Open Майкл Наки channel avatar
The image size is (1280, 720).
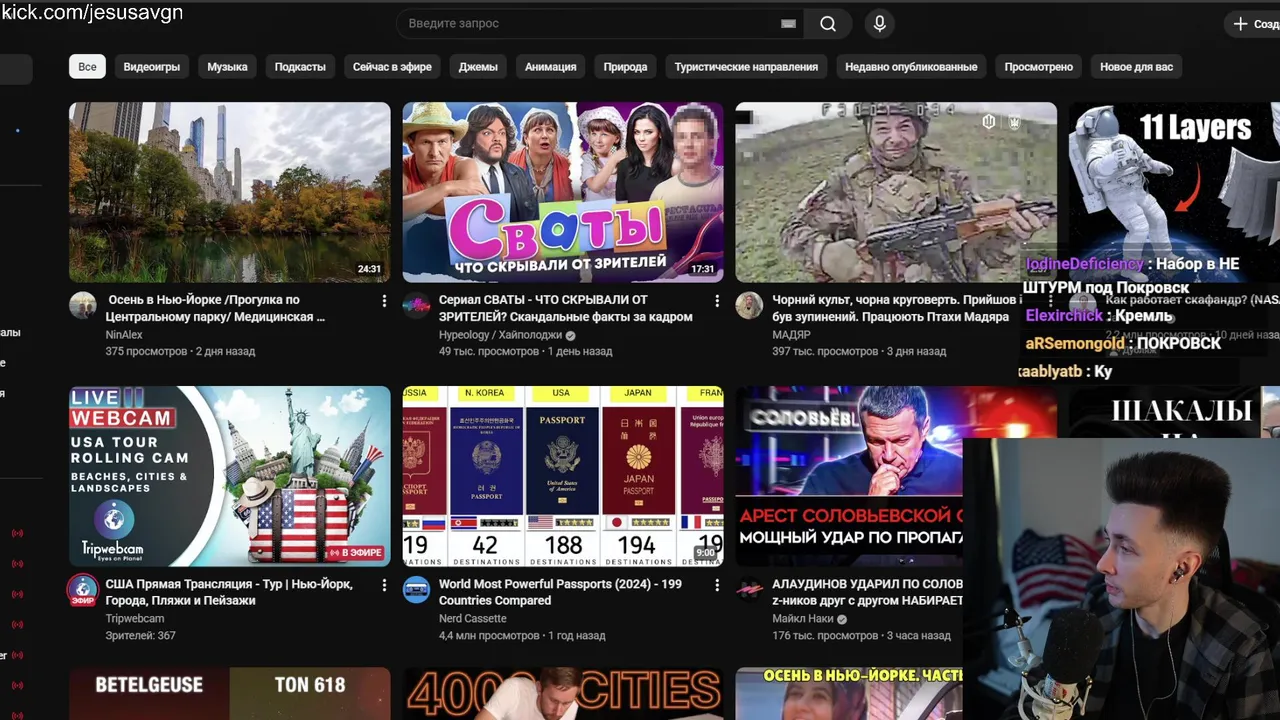point(749,590)
